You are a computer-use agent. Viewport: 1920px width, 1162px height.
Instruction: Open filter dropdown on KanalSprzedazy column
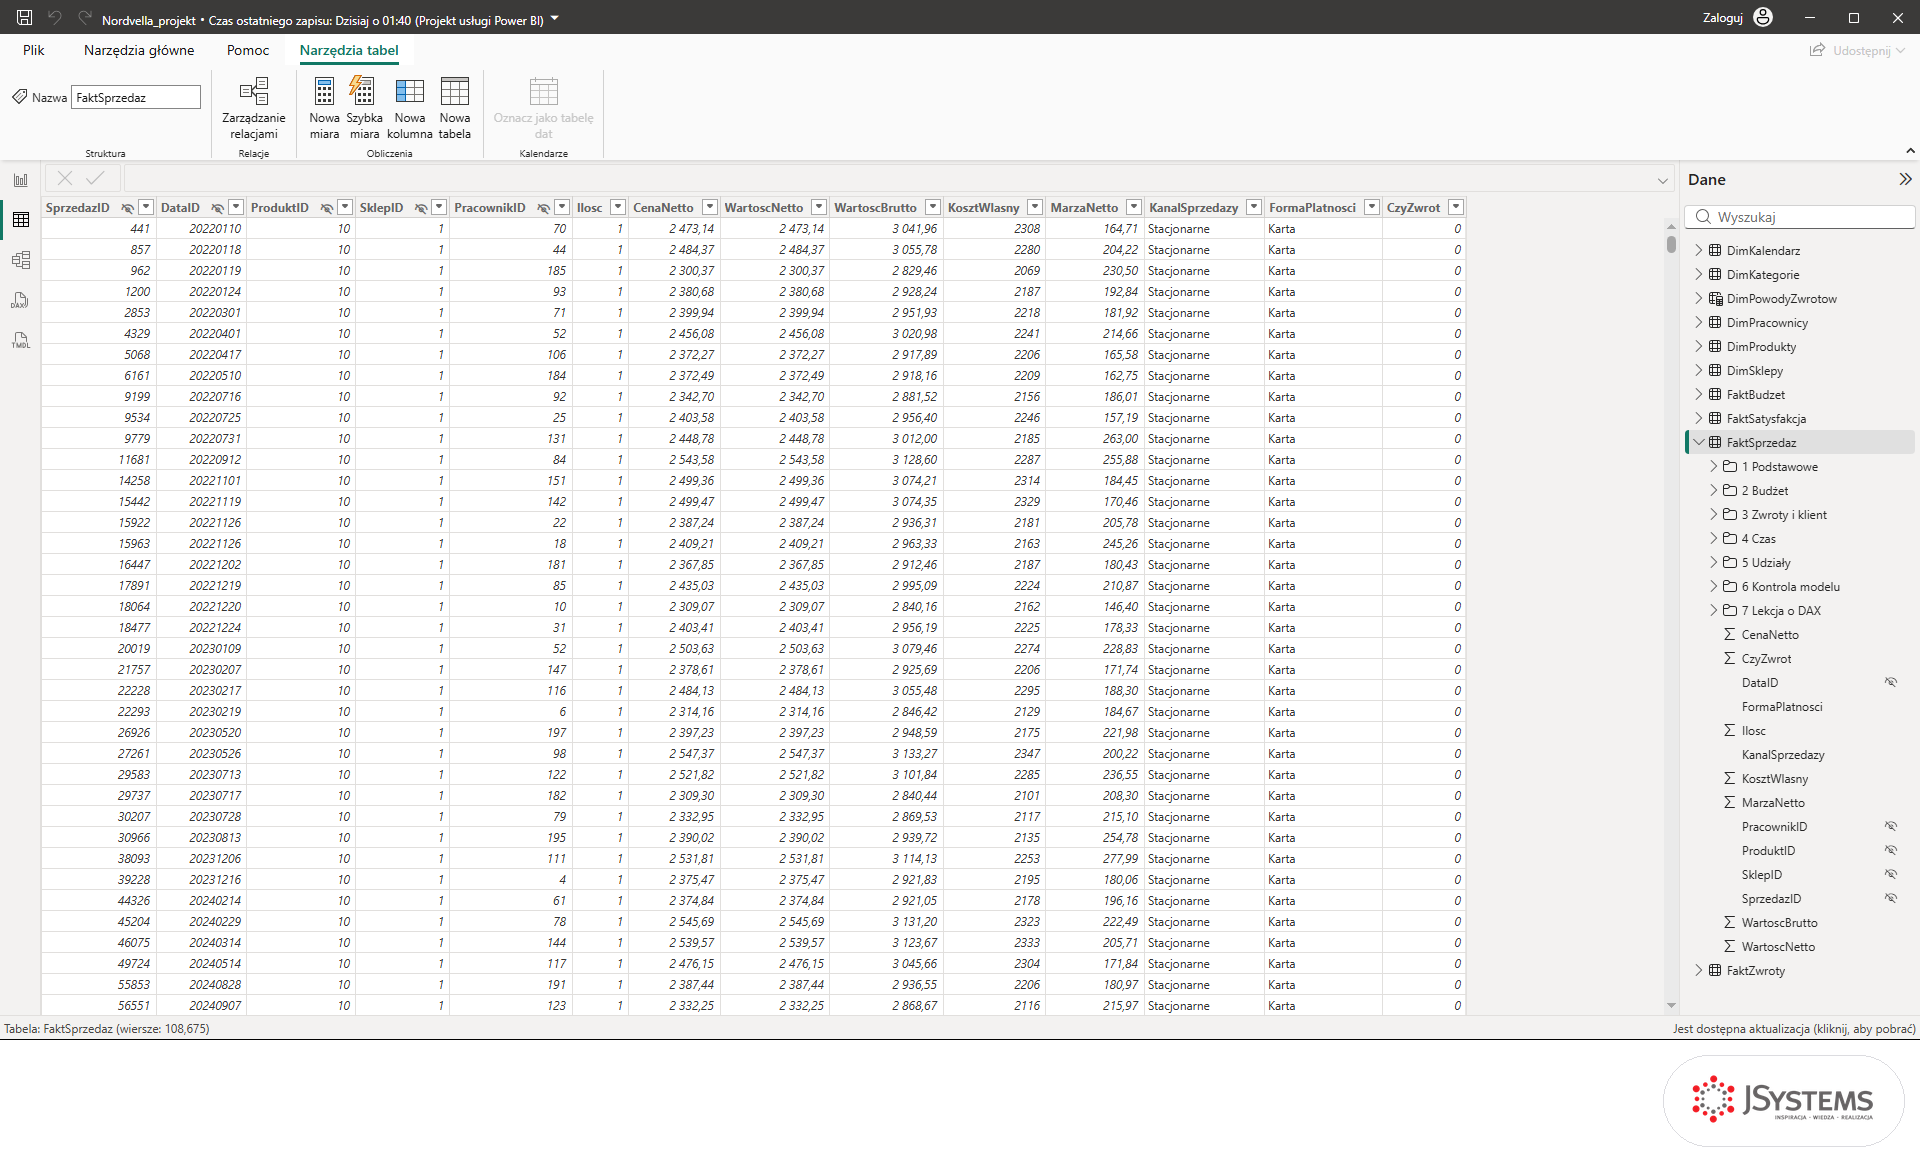(x=1254, y=207)
